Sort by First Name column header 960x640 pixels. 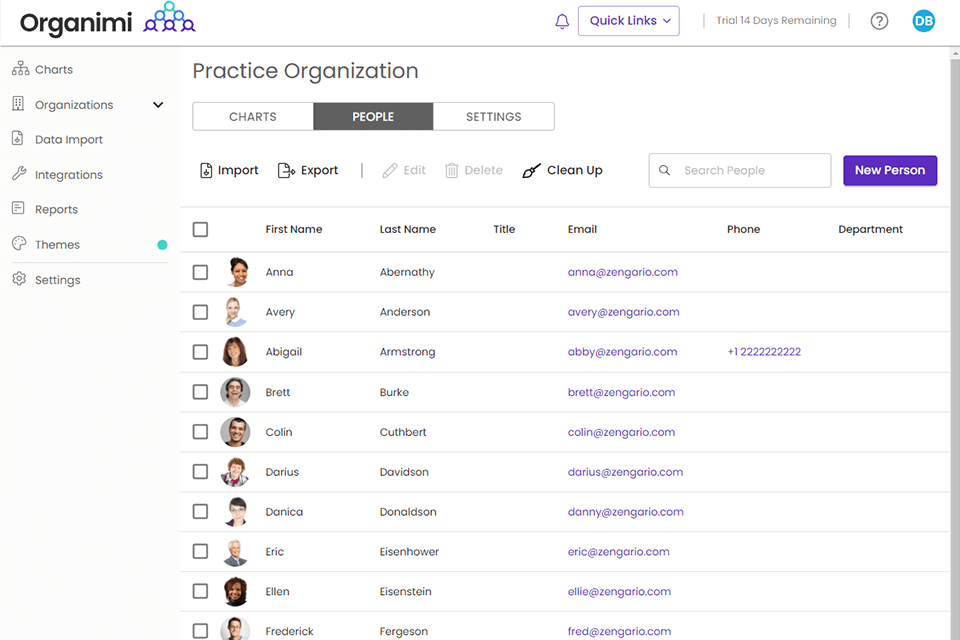point(294,229)
